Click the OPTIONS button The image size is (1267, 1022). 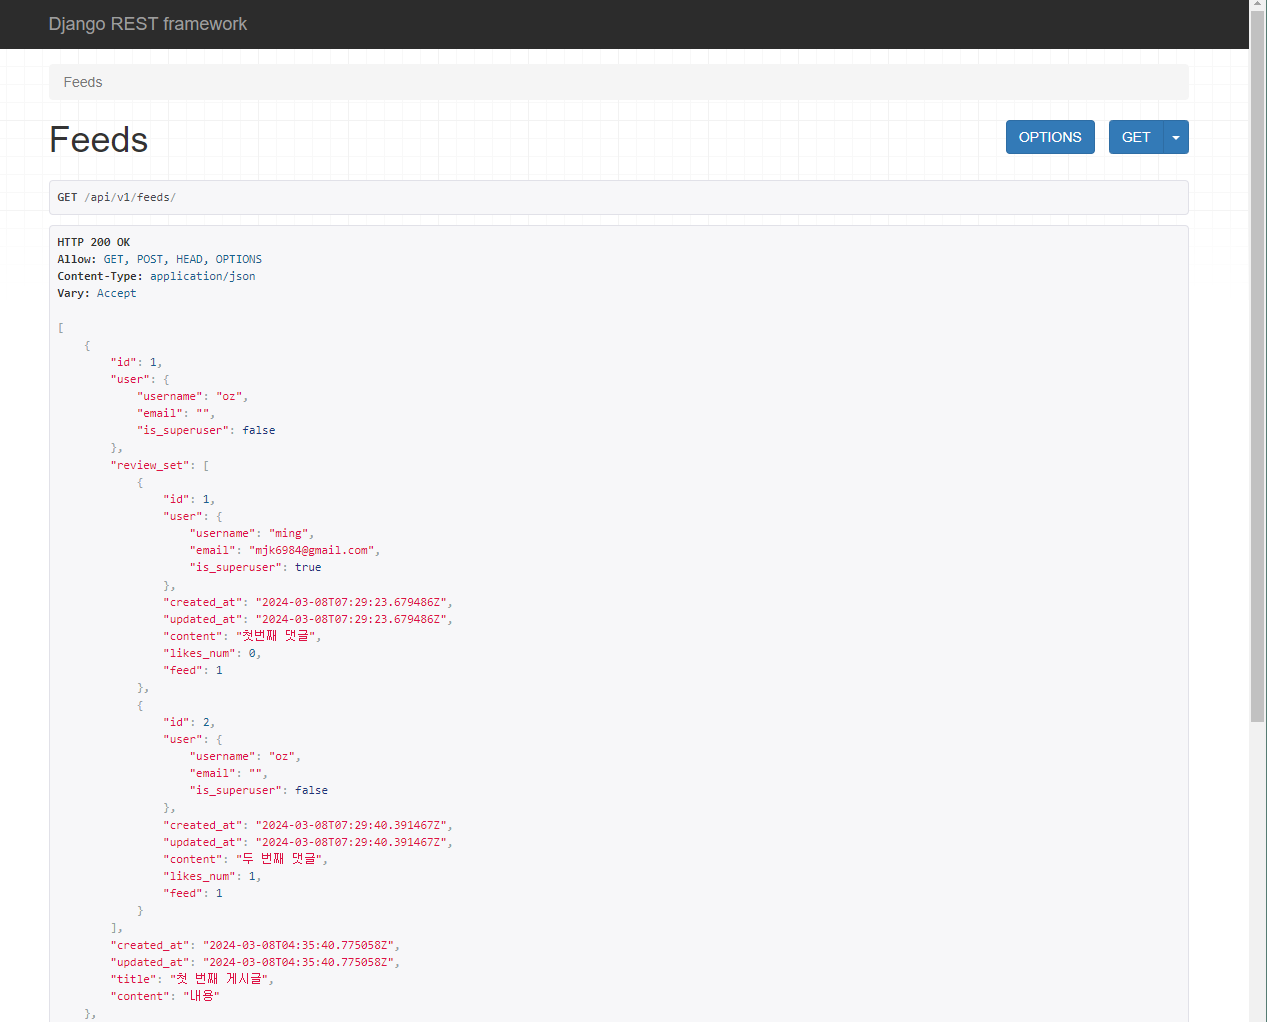click(1050, 137)
